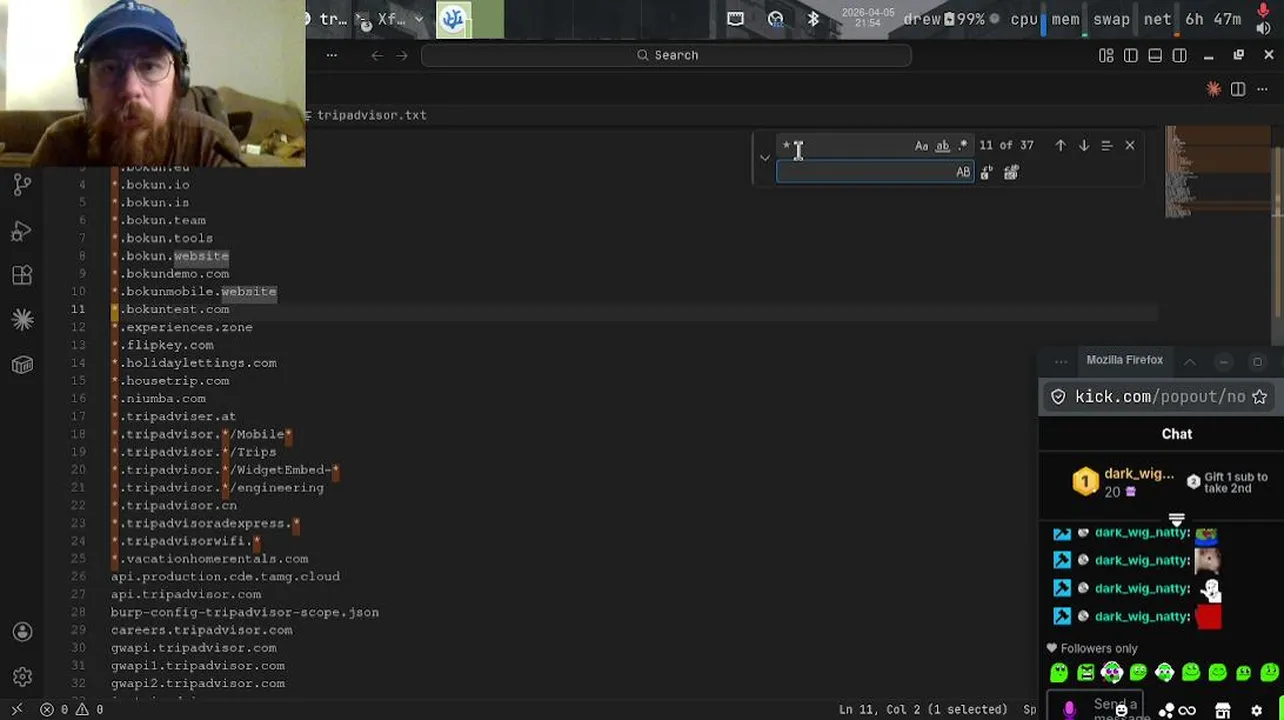Image resolution: width=1284 pixels, height=720 pixels.
Task: Go forward with the navigation arrow
Action: click(x=402, y=55)
